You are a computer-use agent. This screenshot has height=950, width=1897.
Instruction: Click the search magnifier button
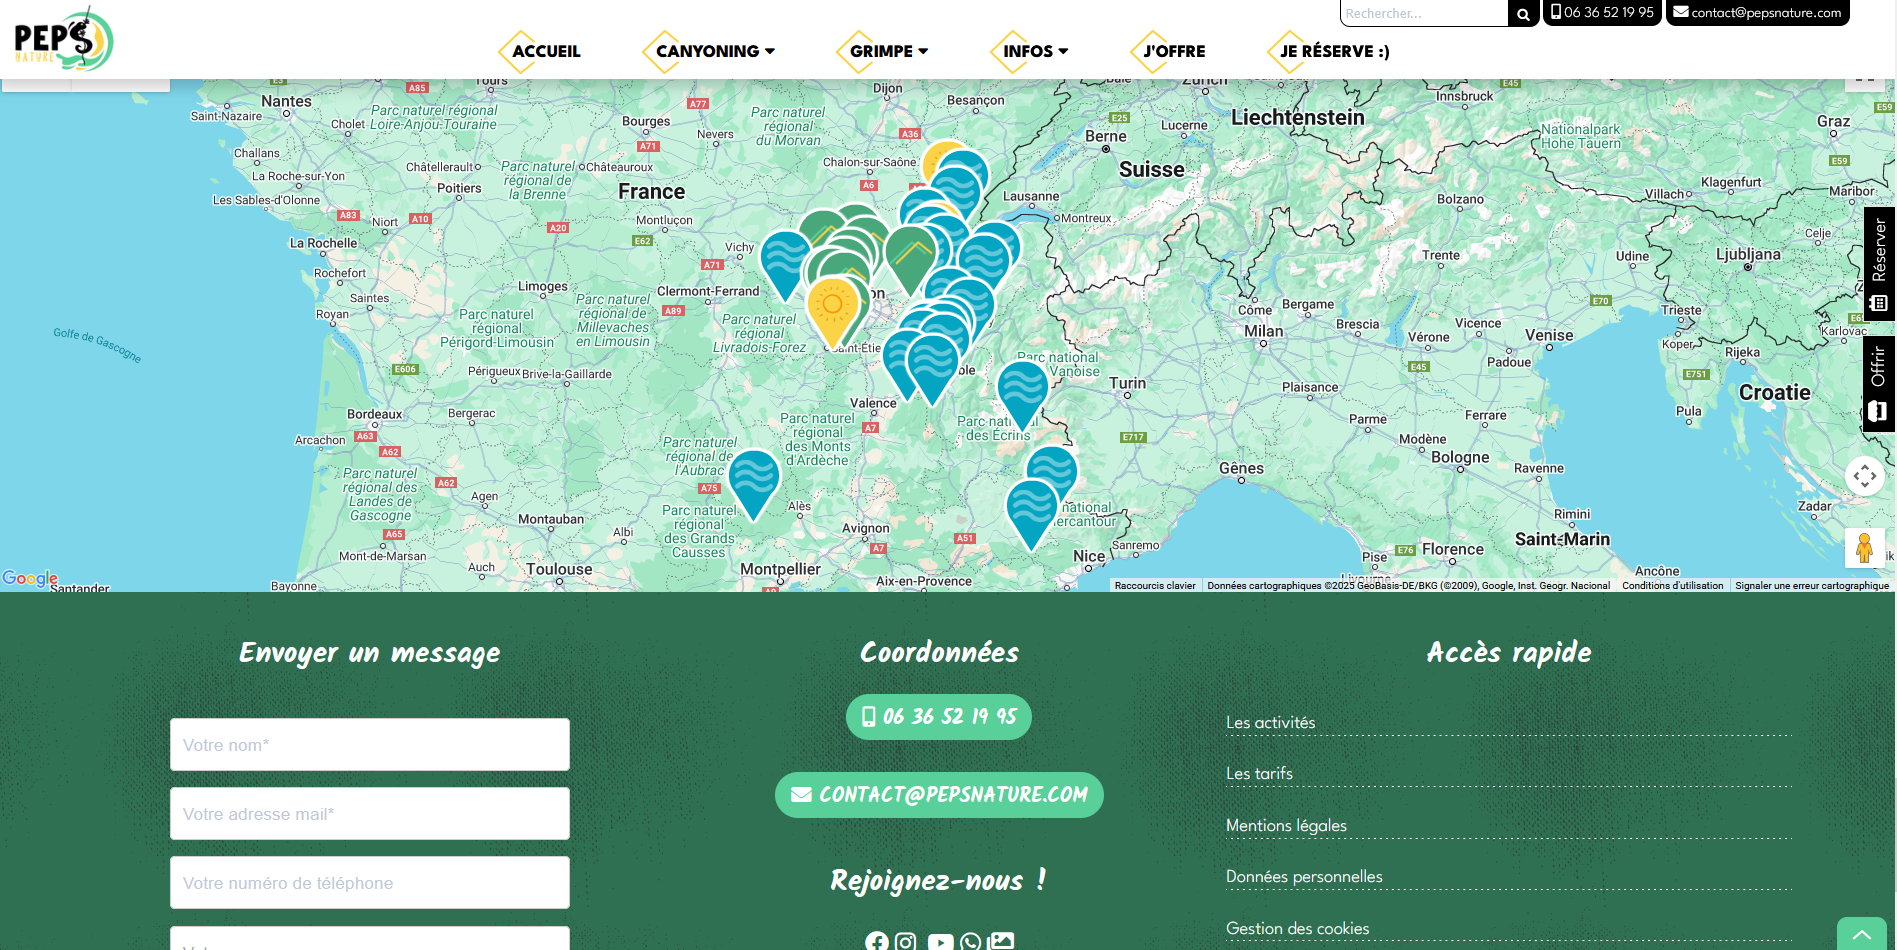1523,14
